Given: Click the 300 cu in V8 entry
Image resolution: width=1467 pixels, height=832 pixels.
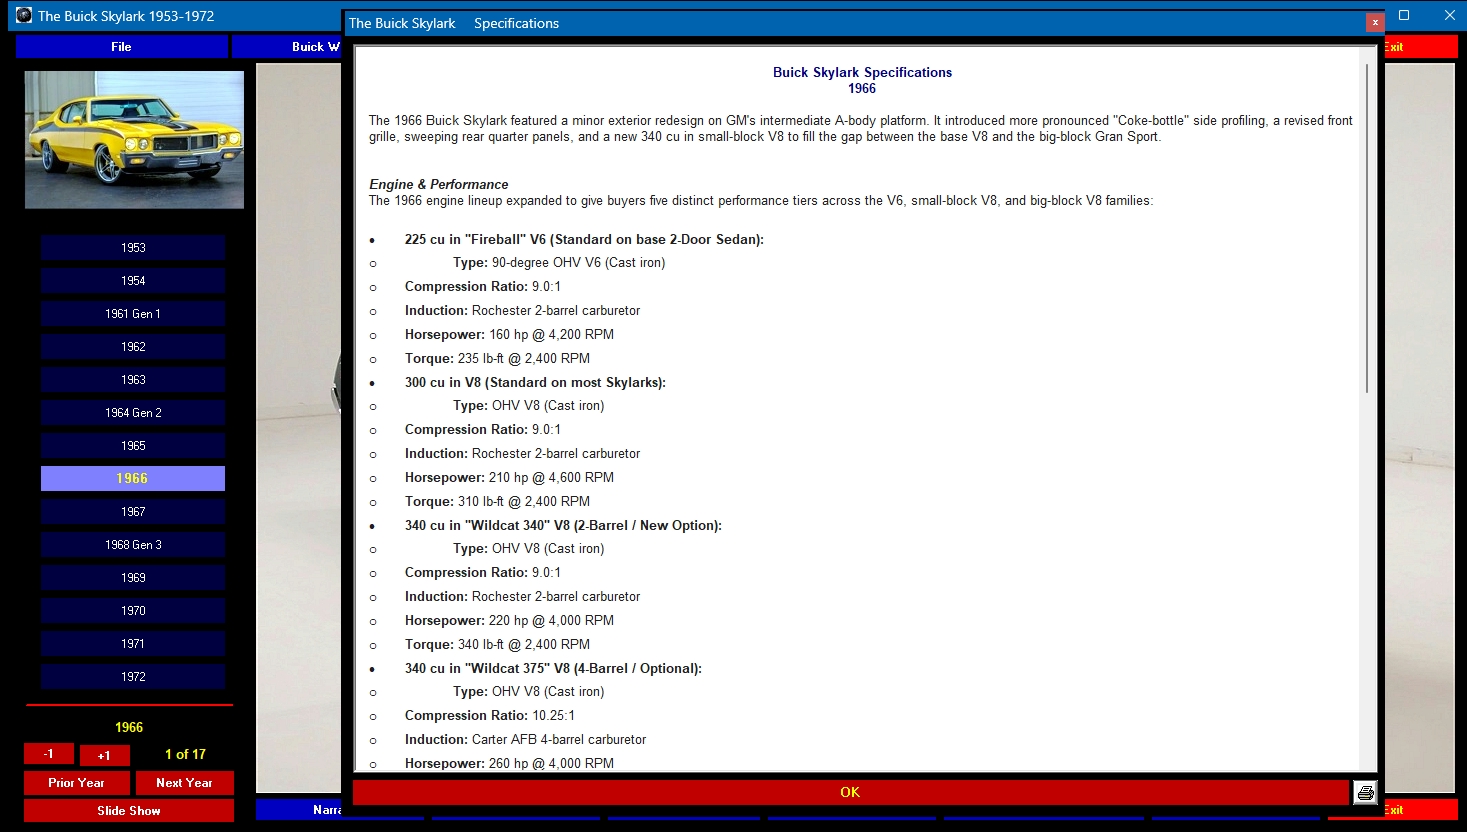Looking at the screenshot, I should tap(535, 382).
